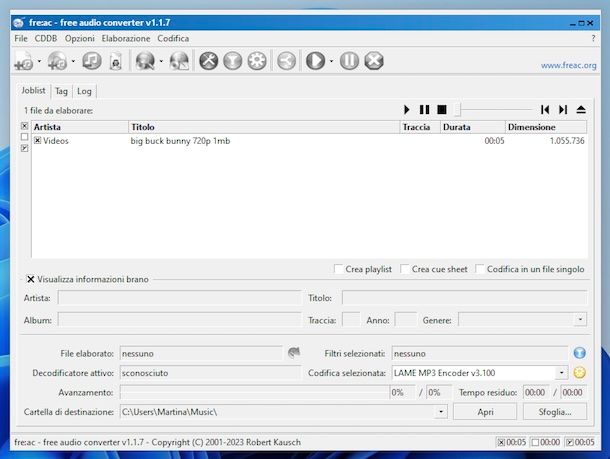Click the select all tracks checkbox icon
Screen dimensions: 610x459
25,126
